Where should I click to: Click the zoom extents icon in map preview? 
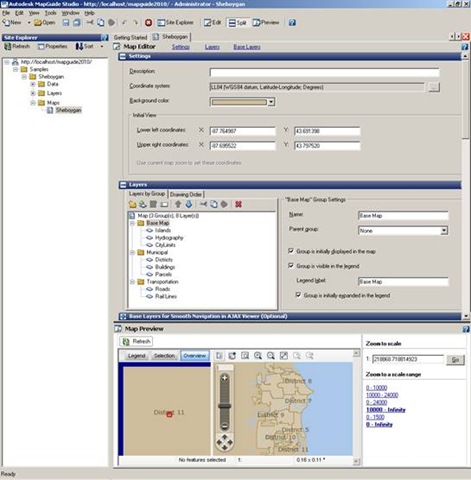click(x=284, y=356)
